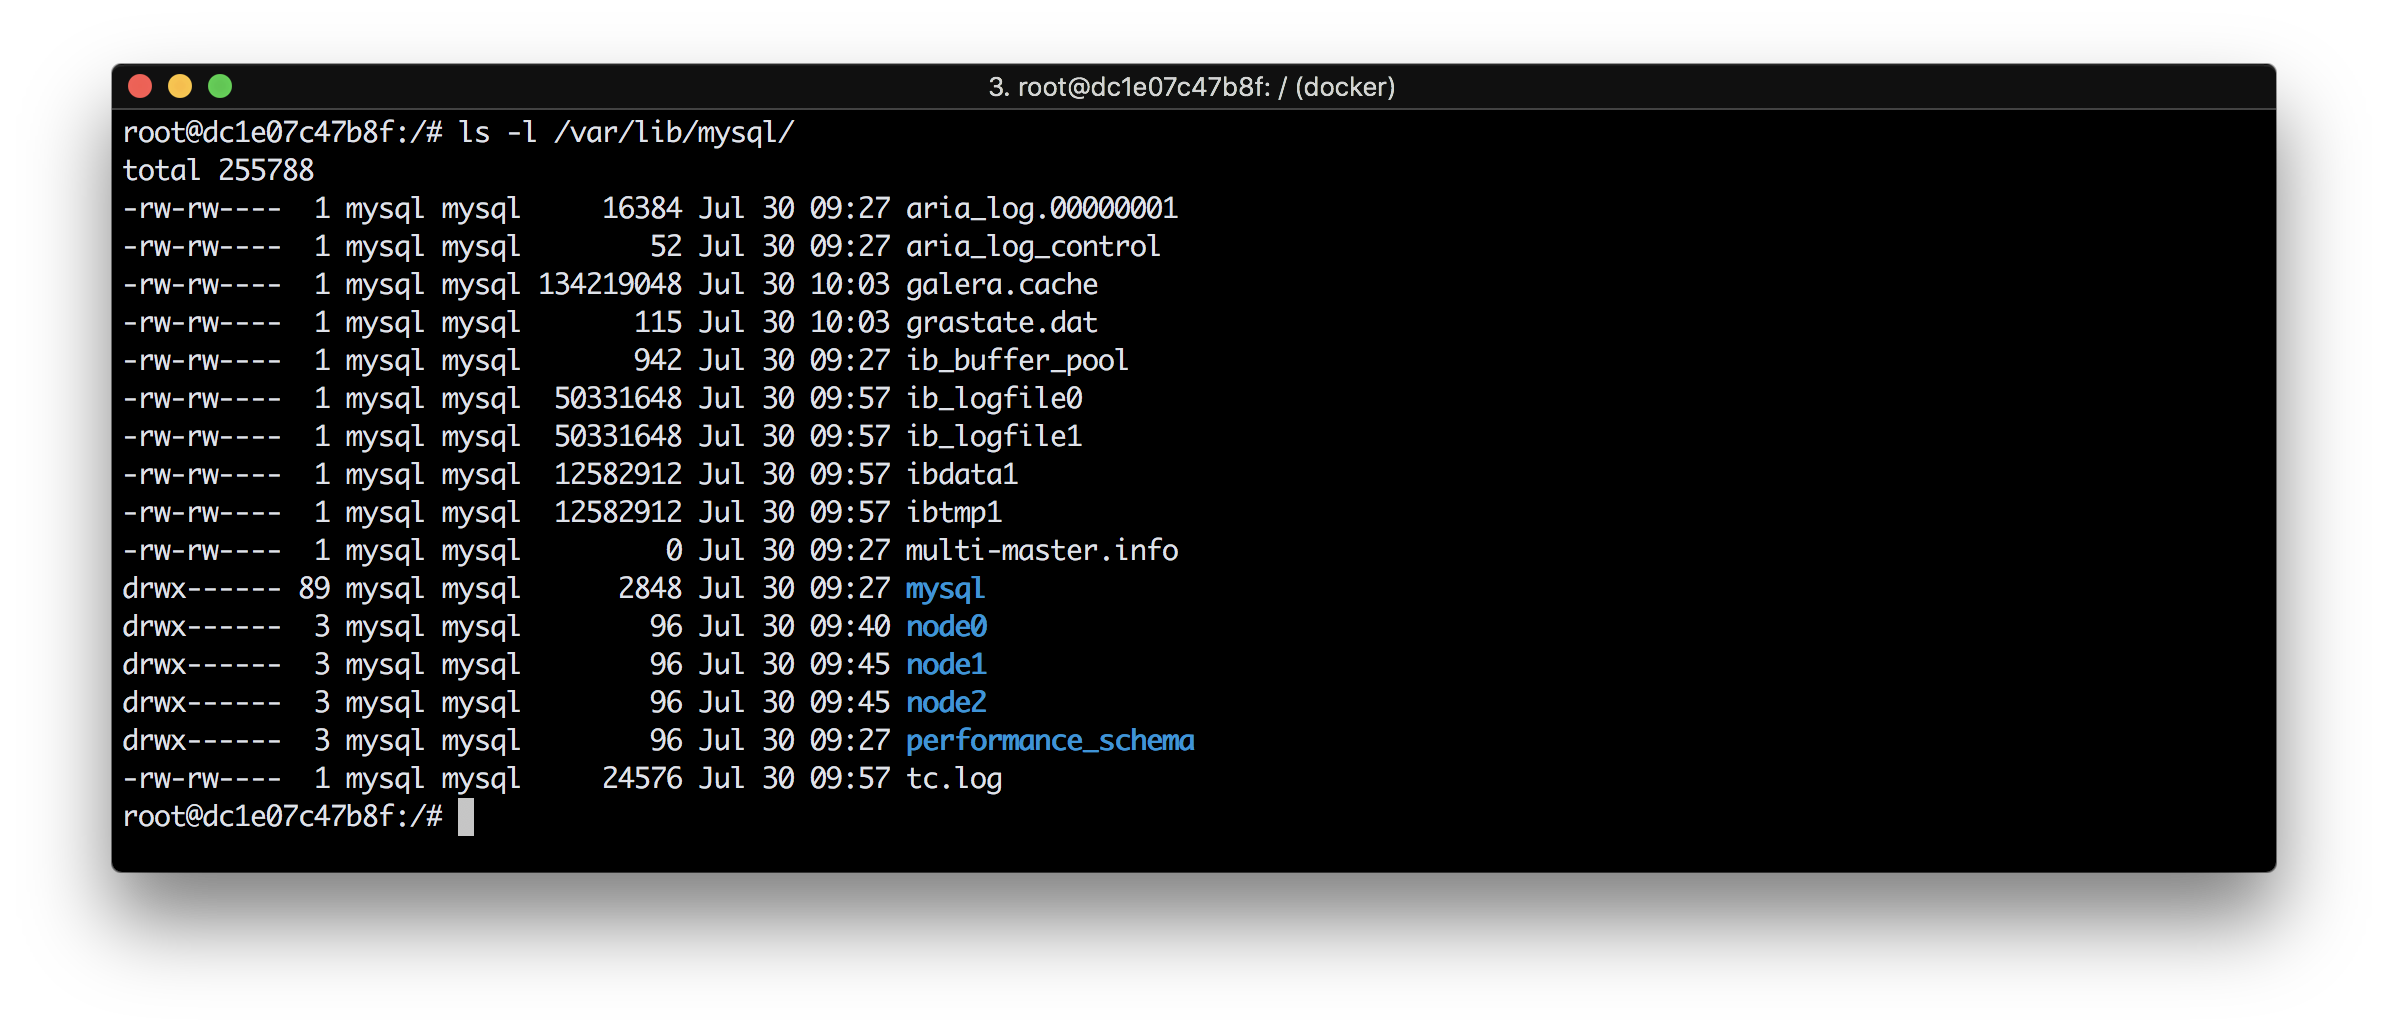The height and width of the screenshot is (1032, 2388).
Task: Click the green zoom button
Action: [x=220, y=86]
